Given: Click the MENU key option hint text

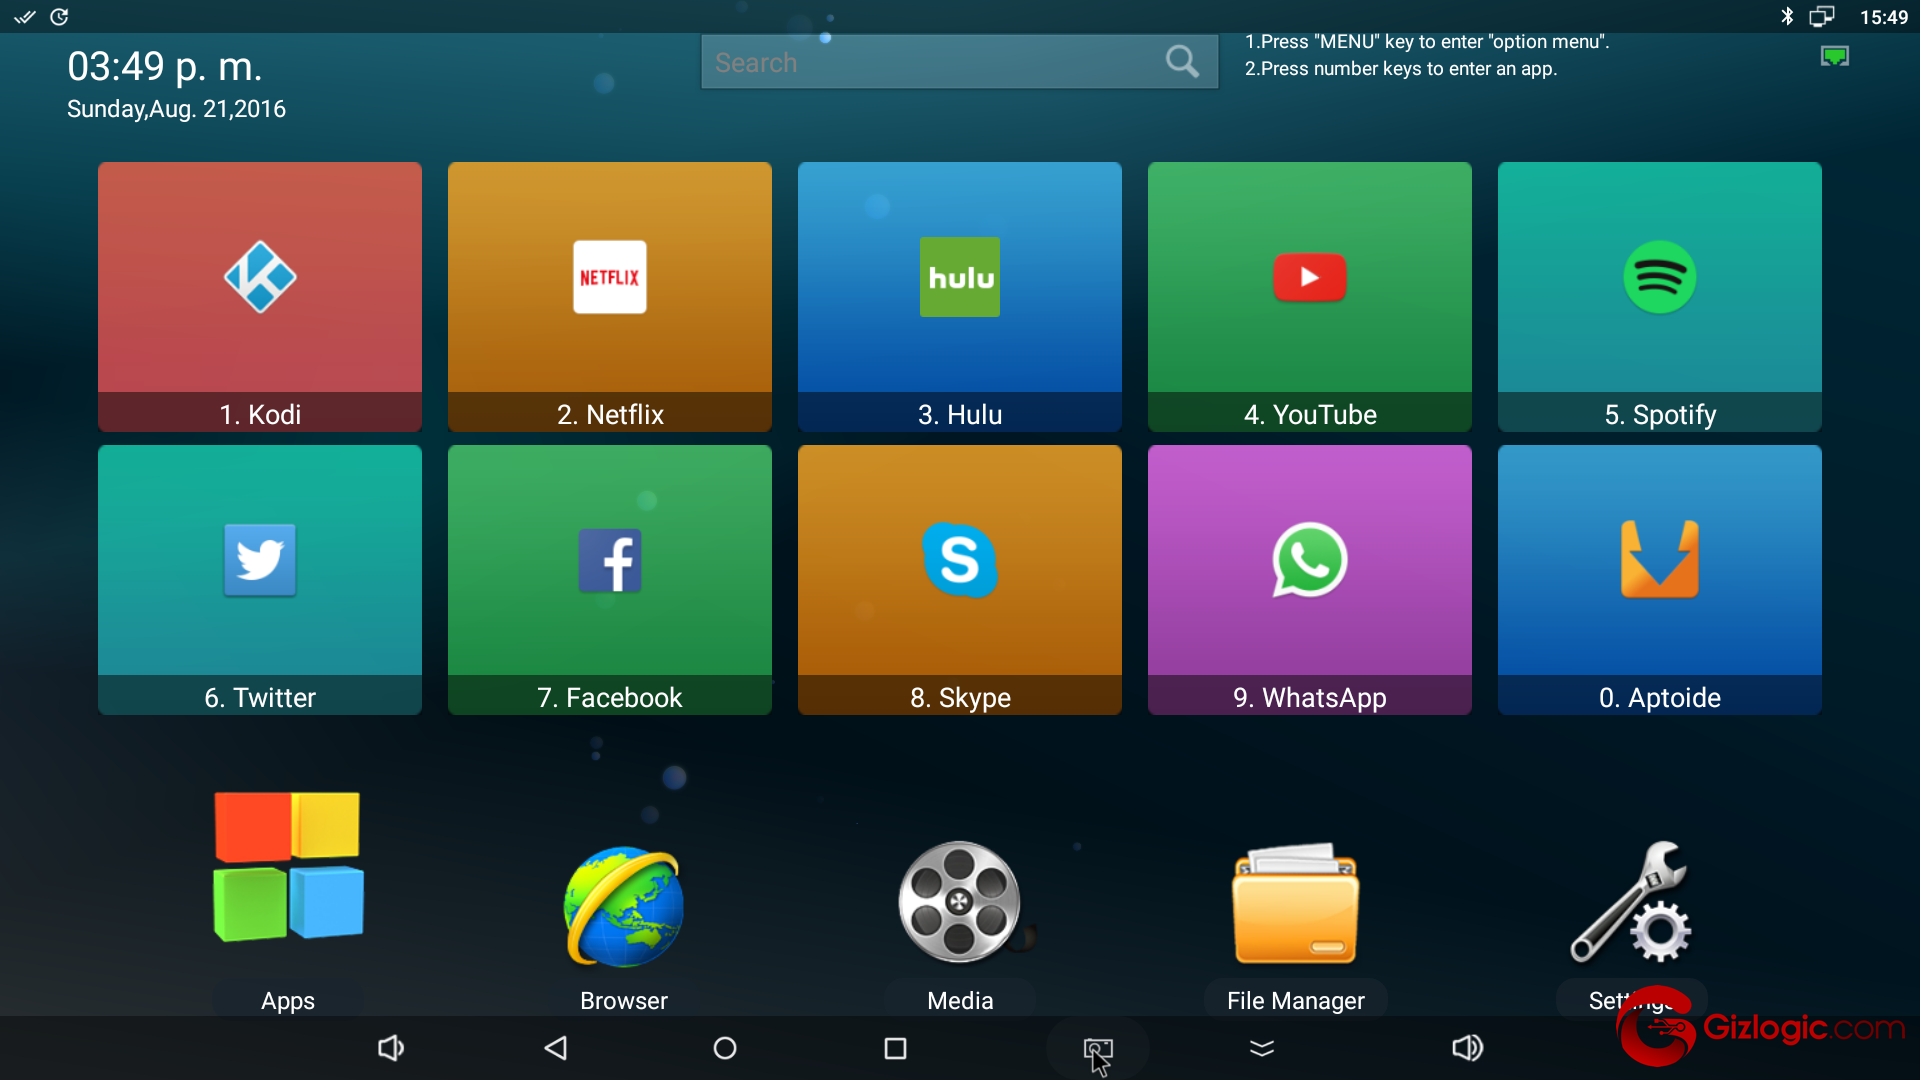Looking at the screenshot, I should point(1427,42).
